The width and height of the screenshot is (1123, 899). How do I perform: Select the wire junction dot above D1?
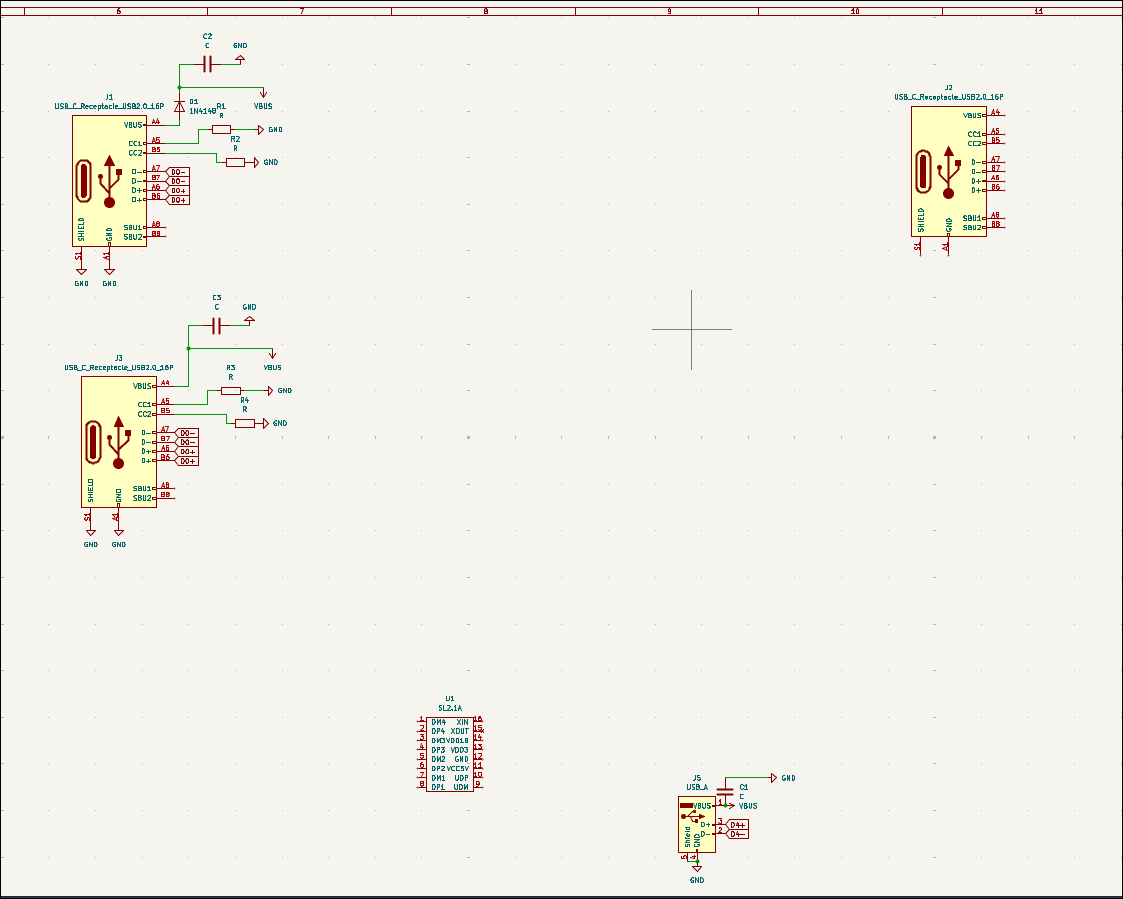(179, 87)
